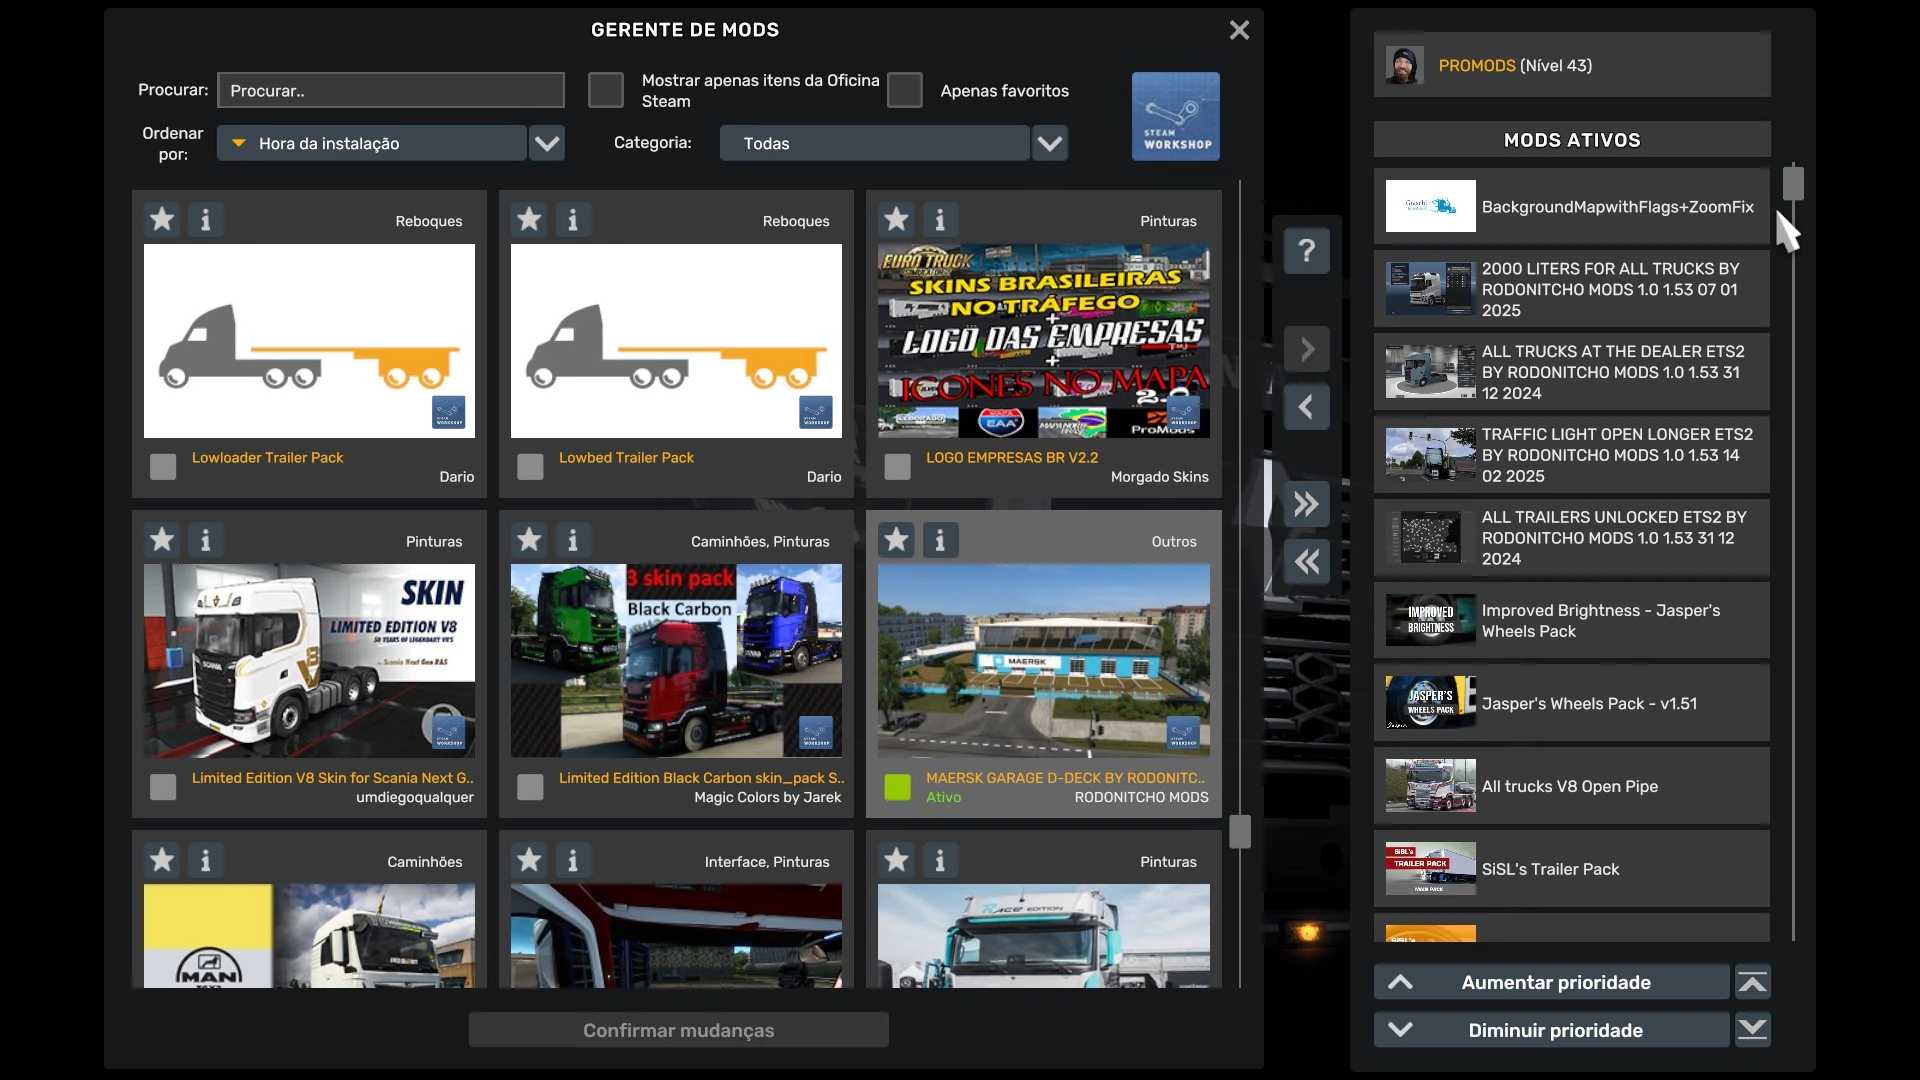Viewport: 1920px width, 1080px height.
Task: Click the Procurar search field
Action: coord(390,90)
